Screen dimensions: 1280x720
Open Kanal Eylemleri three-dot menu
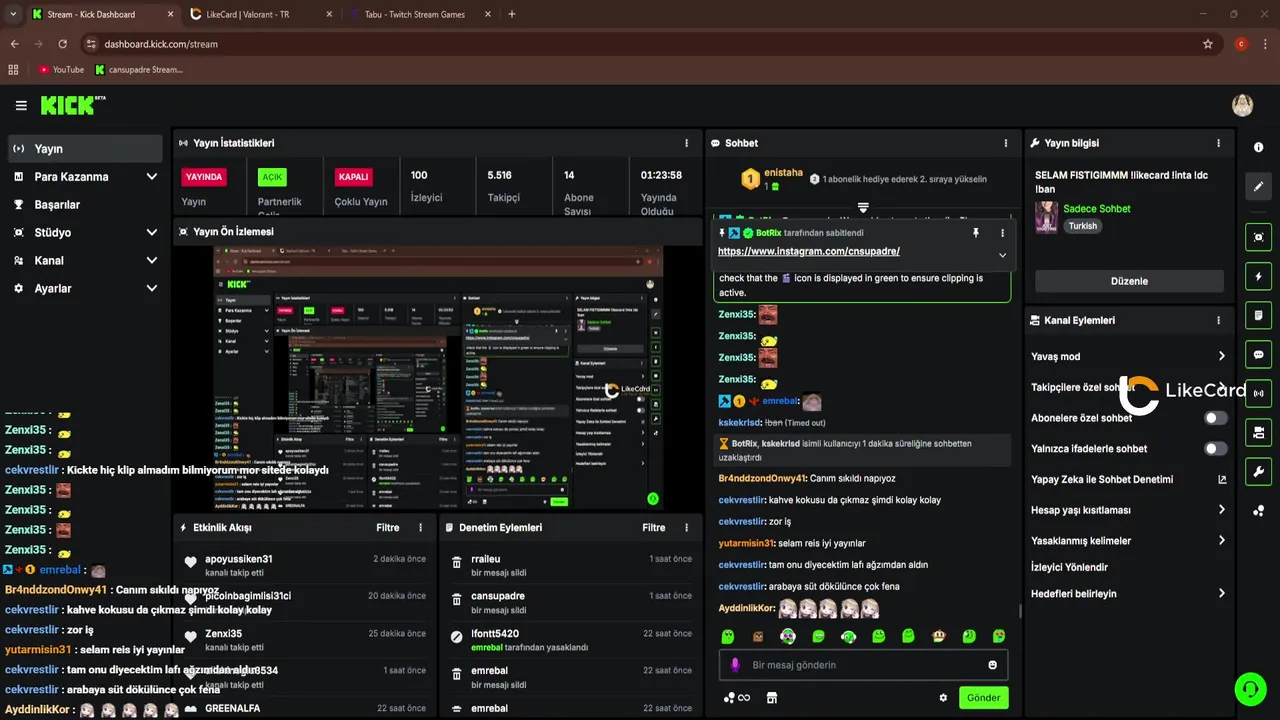pyautogui.click(x=1218, y=320)
